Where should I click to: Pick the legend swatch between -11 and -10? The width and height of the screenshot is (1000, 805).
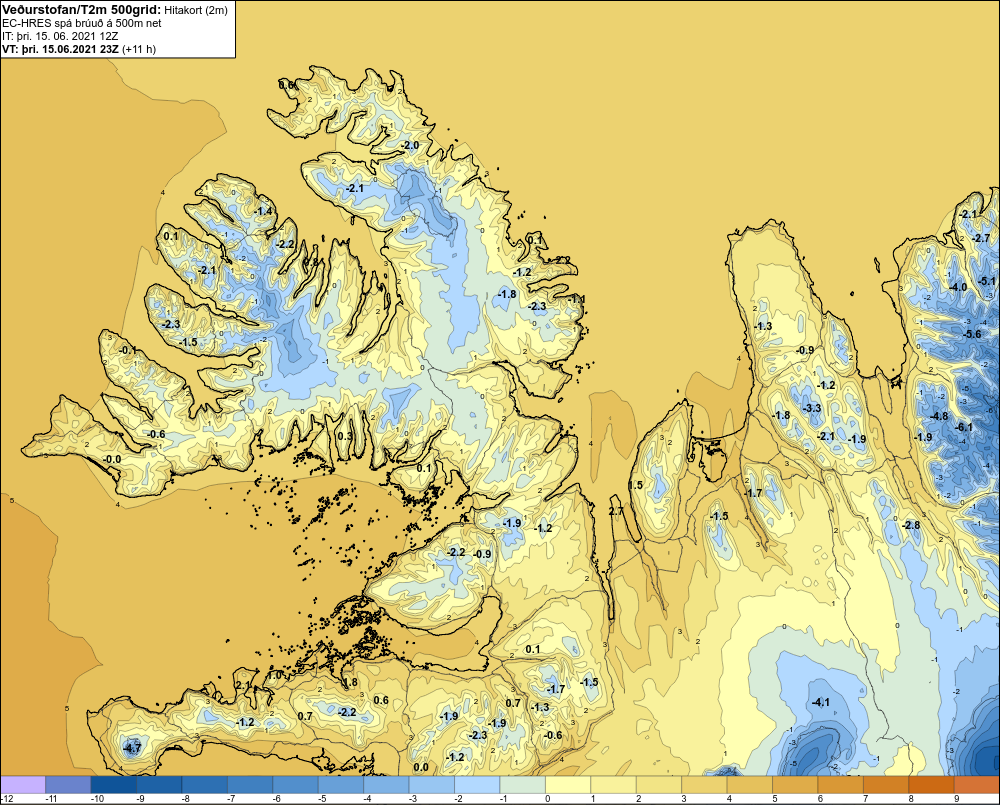tap(68, 784)
